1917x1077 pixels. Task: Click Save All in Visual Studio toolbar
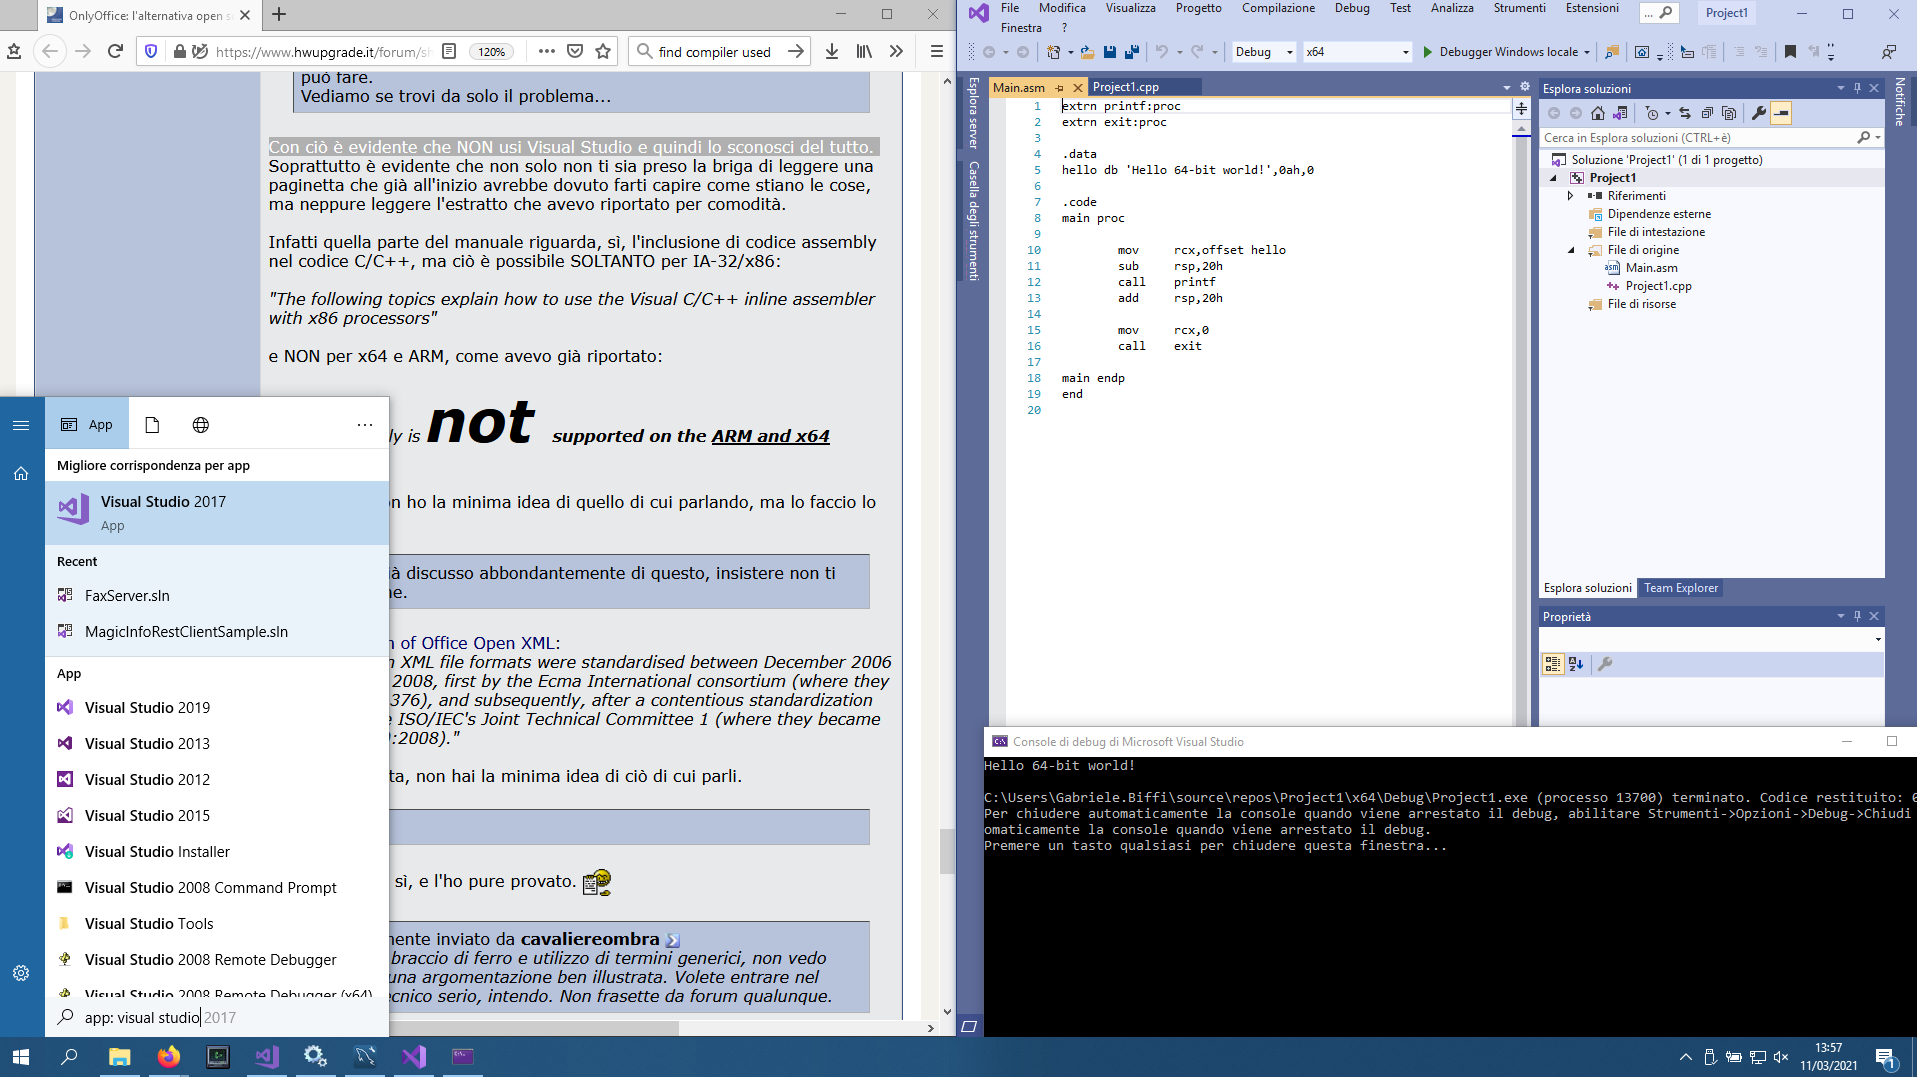click(x=1132, y=52)
